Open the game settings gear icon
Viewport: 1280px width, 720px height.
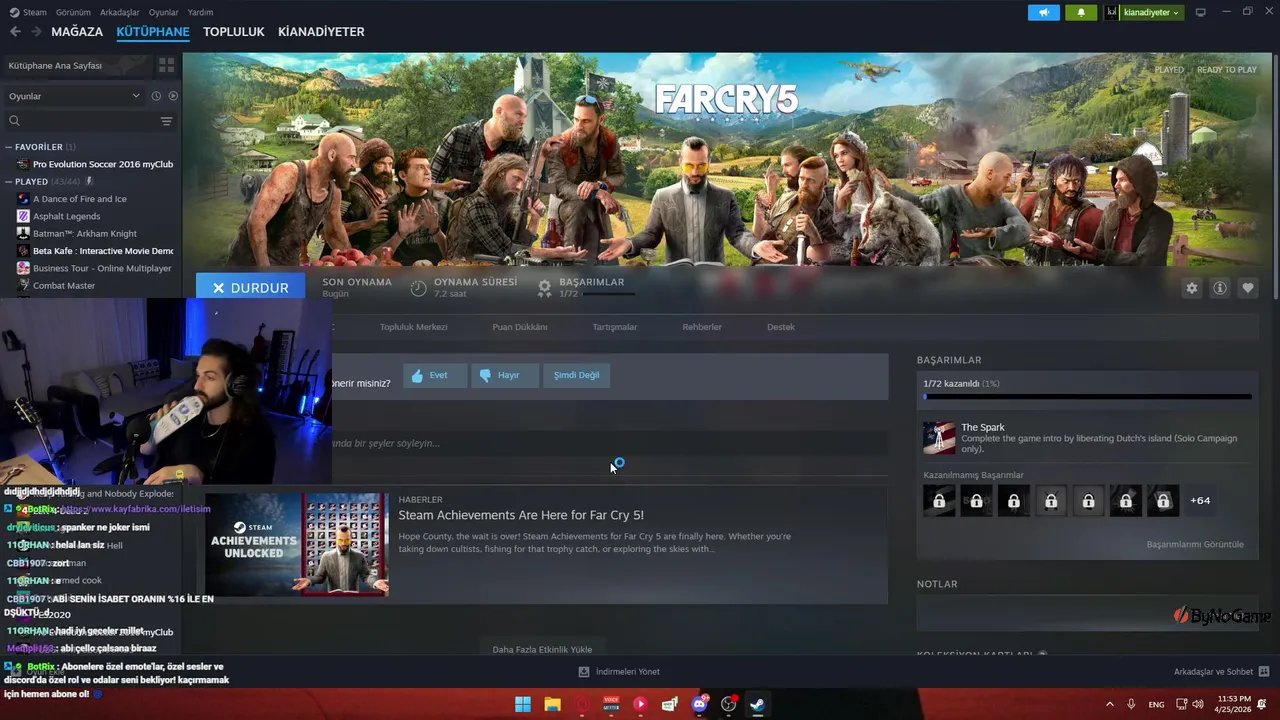(x=1191, y=288)
